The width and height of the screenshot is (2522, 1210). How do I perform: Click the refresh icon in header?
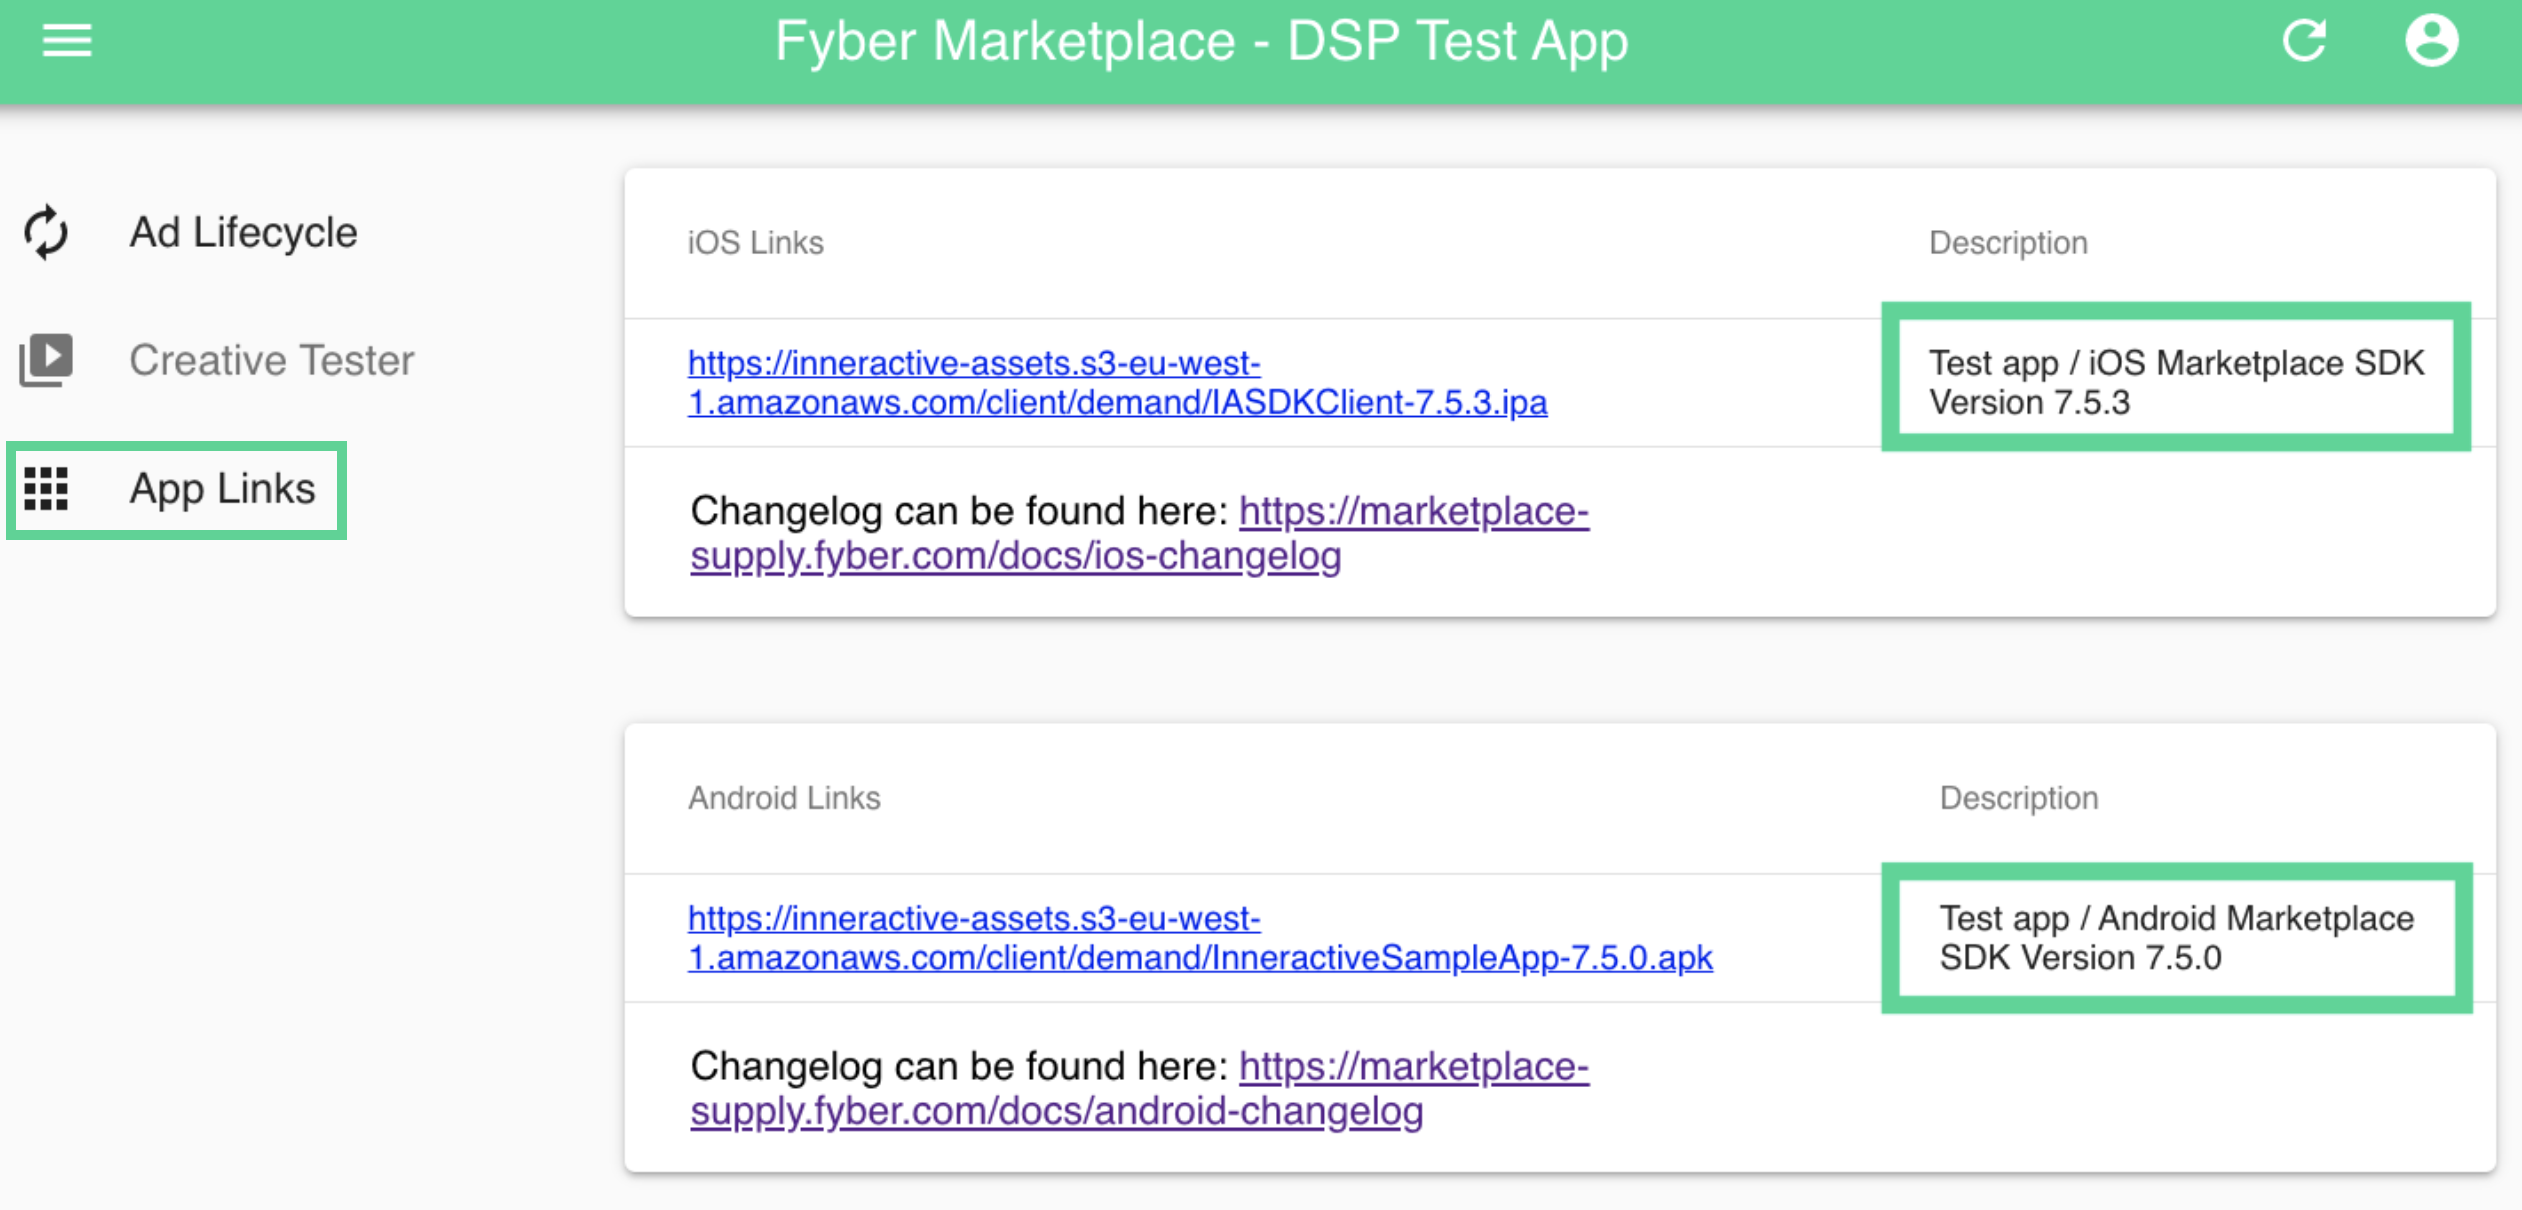(2305, 41)
